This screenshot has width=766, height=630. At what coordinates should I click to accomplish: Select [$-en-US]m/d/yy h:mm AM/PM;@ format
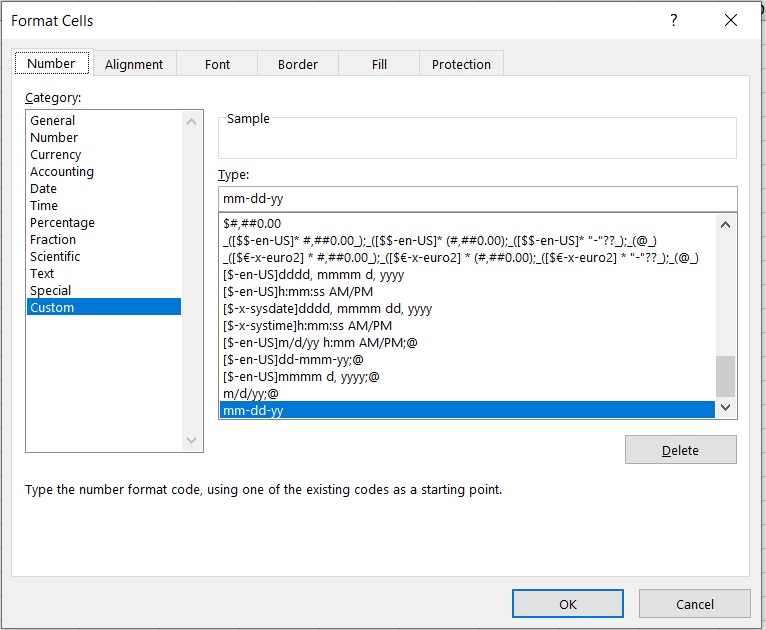(467, 342)
